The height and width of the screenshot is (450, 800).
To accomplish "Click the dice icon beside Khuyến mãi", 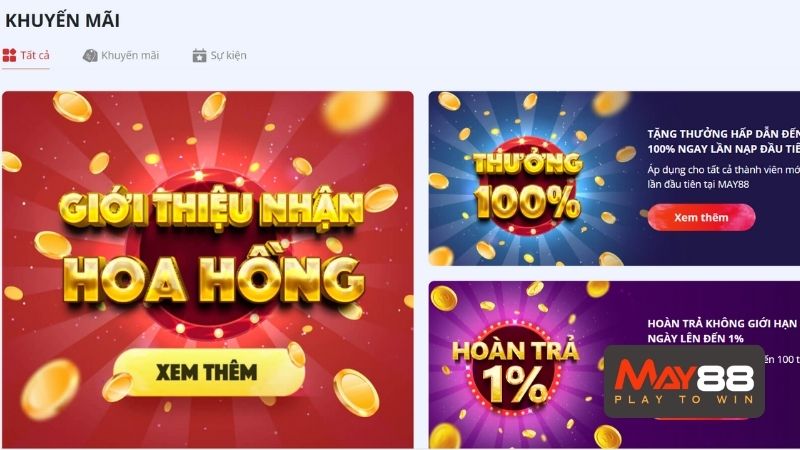I will click(x=90, y=56).
